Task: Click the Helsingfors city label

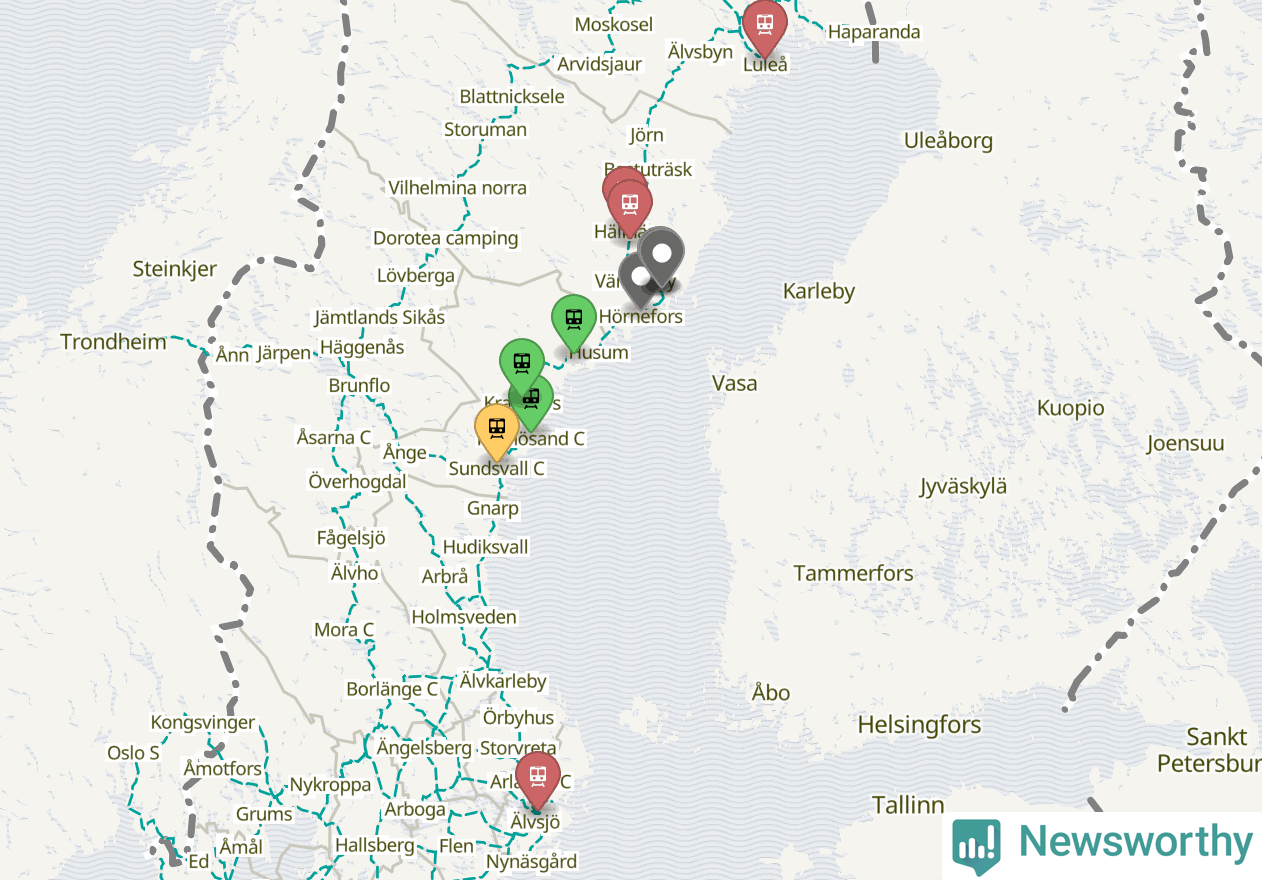Action: click(x=919, y=725)
